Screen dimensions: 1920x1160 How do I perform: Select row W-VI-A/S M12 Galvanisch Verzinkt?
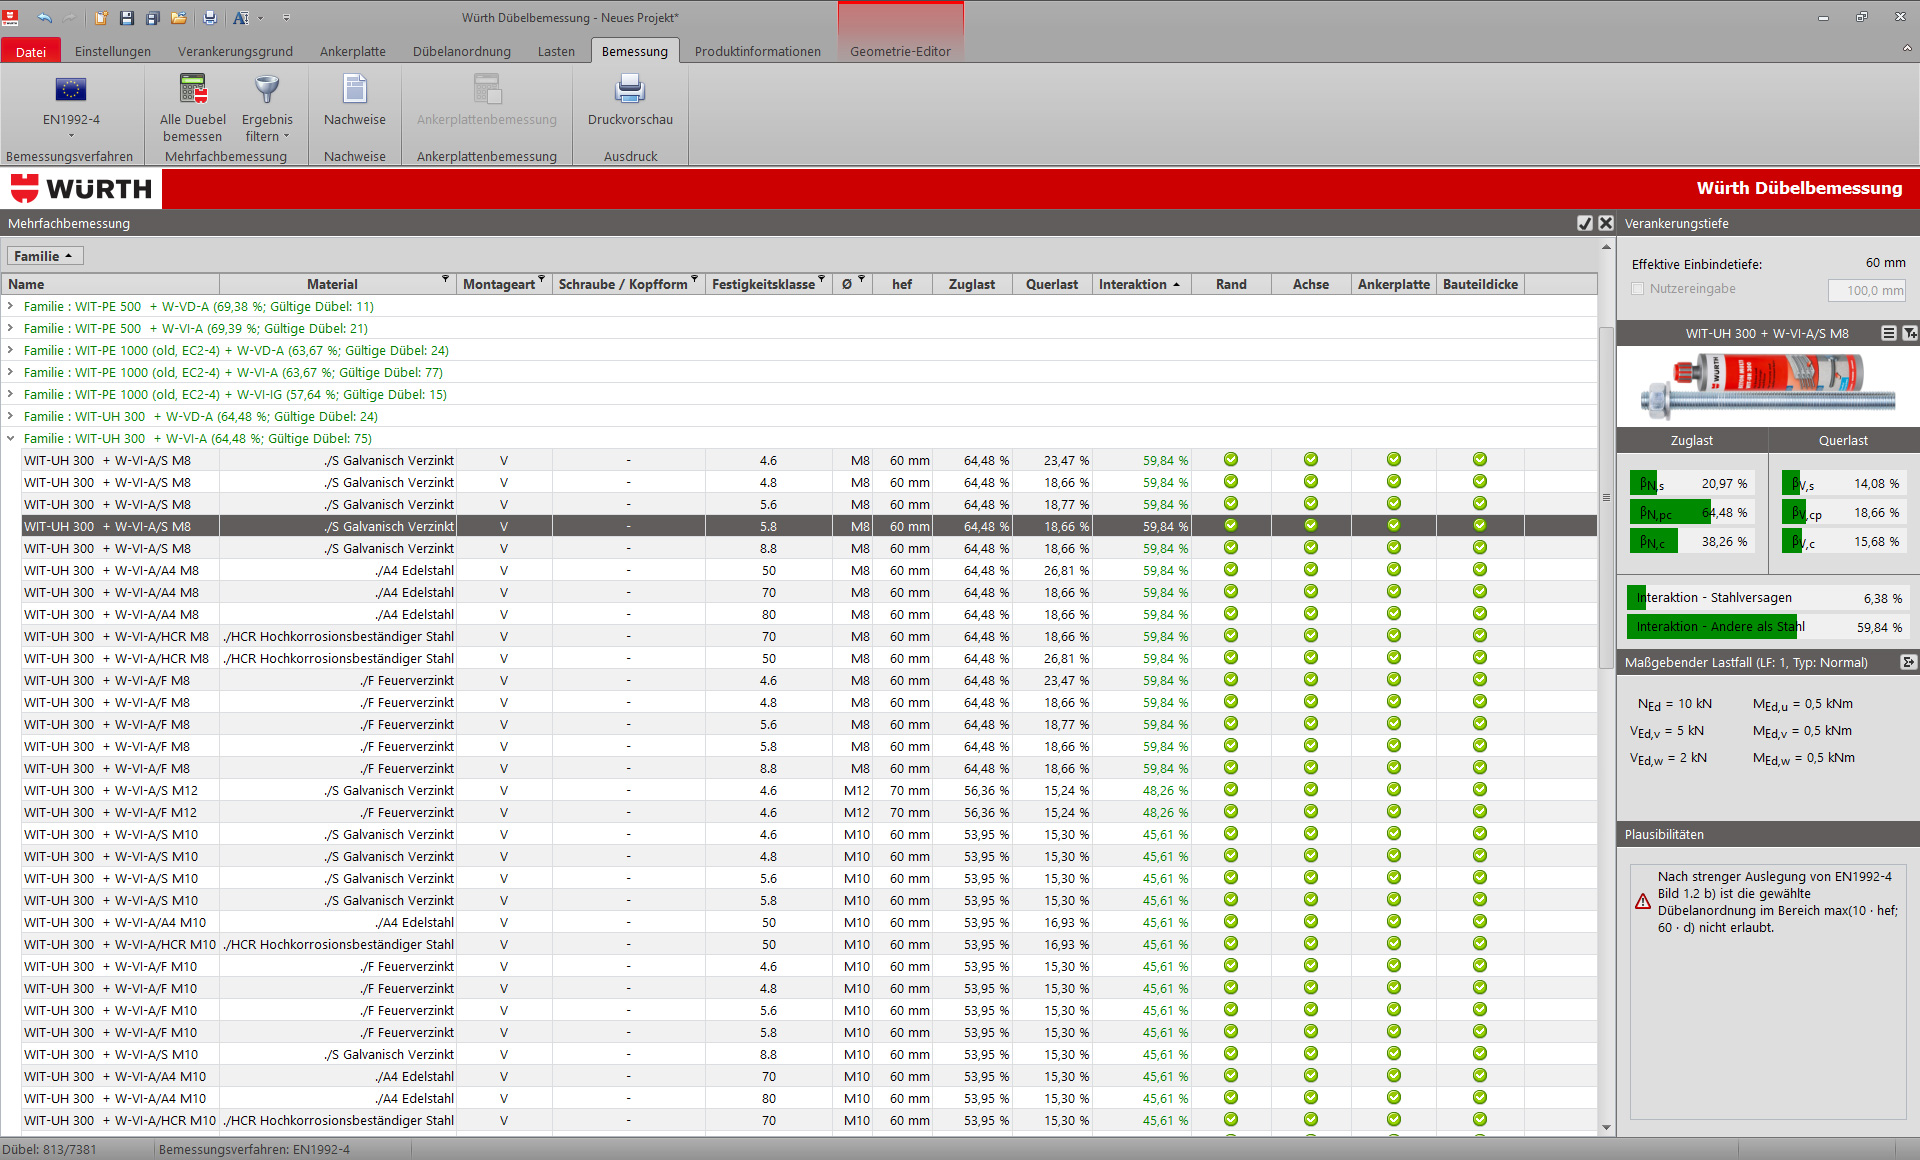pos(808,790)
